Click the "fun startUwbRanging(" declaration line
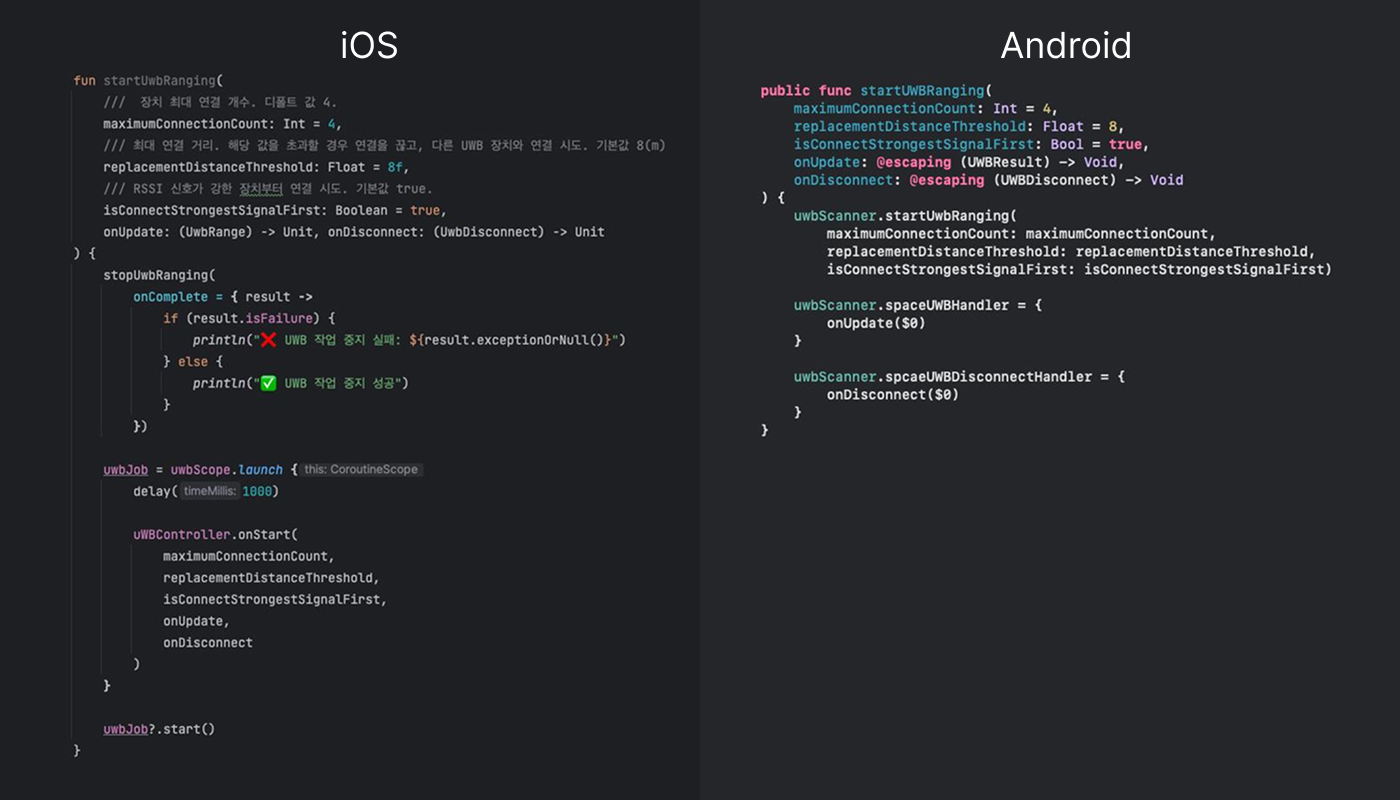This screenshot has height=800, width=1400. coord(149,80)
